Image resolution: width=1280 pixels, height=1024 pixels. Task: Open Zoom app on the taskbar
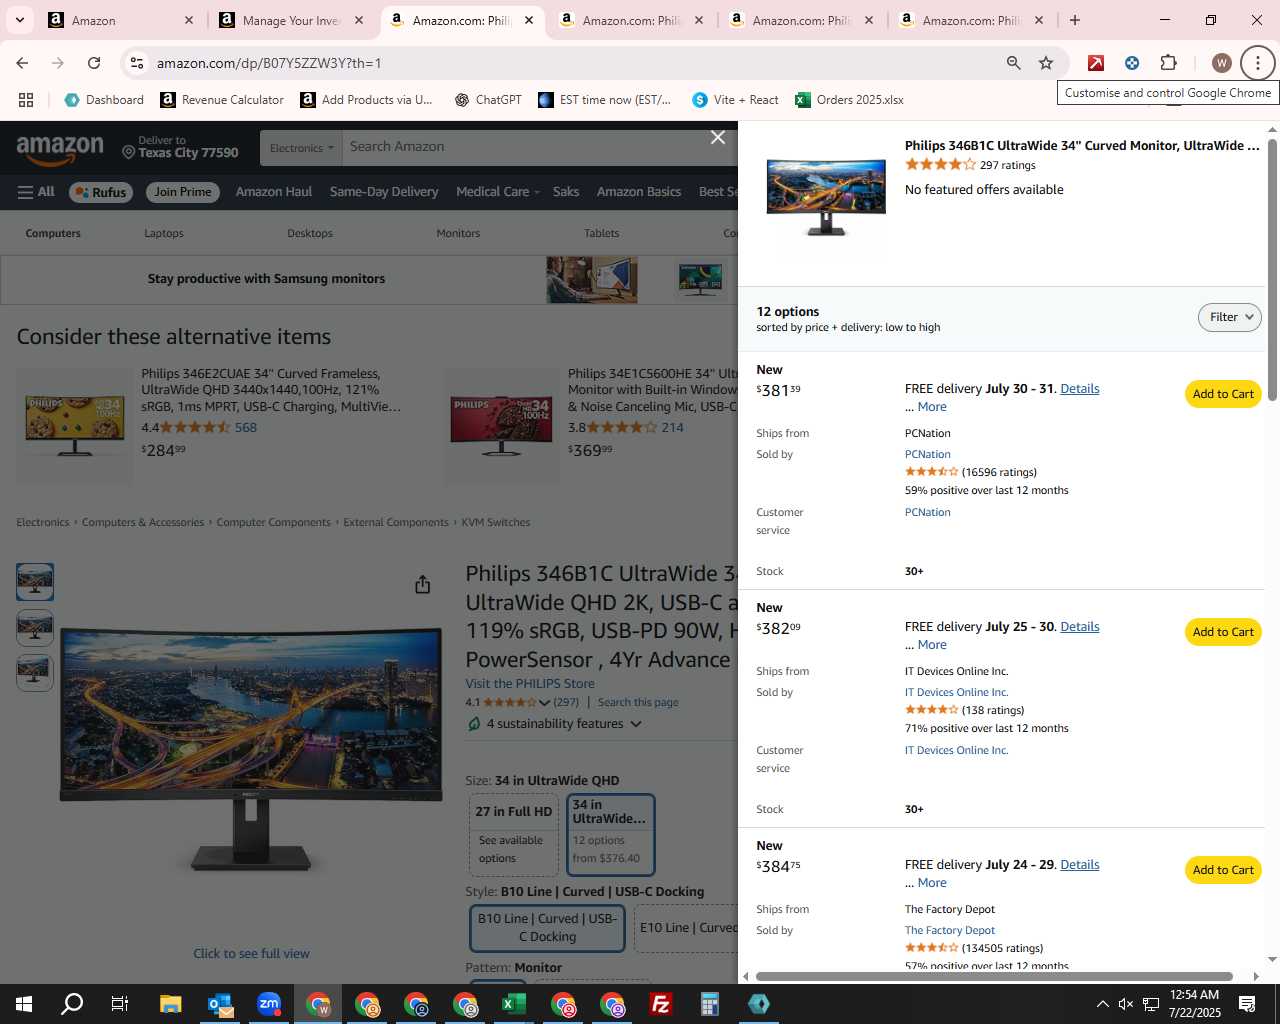[269, 1004]
